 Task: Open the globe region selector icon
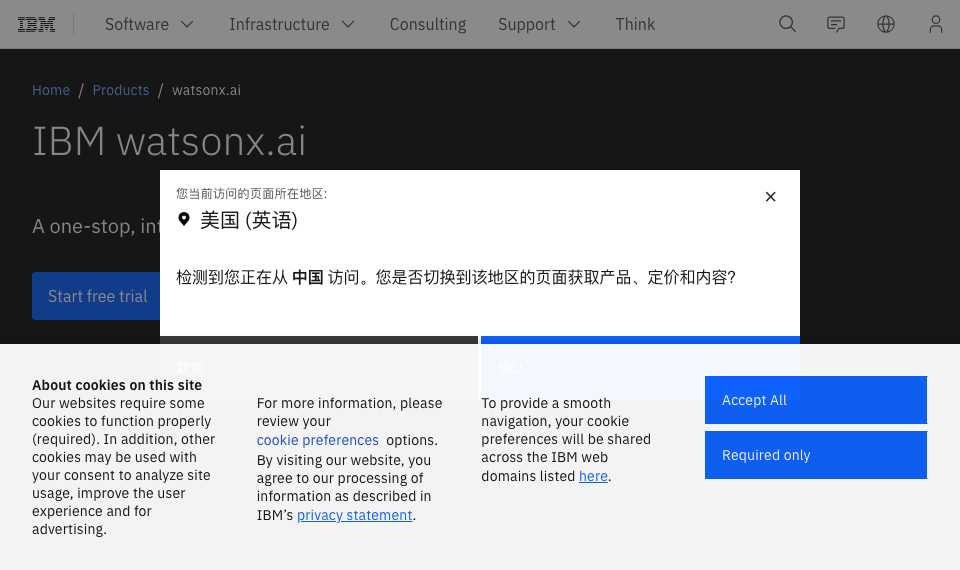tap(885, 24)
